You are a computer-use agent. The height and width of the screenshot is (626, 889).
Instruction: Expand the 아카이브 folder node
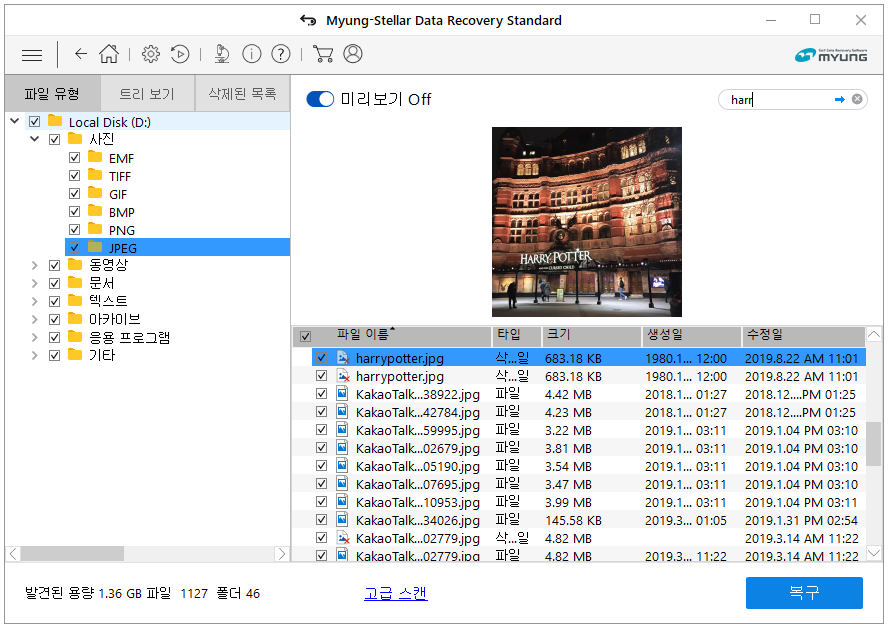pyautogui.click(x=35, y=319)
